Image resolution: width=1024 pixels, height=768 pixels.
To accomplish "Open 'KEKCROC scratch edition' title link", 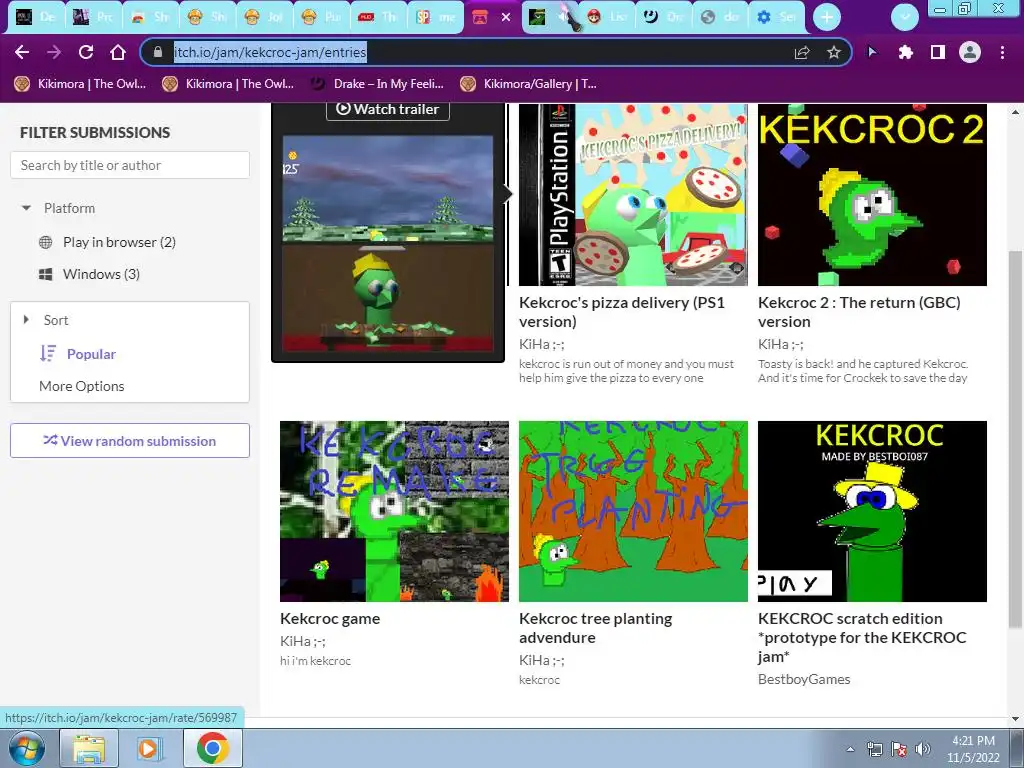I will point(862,637).
